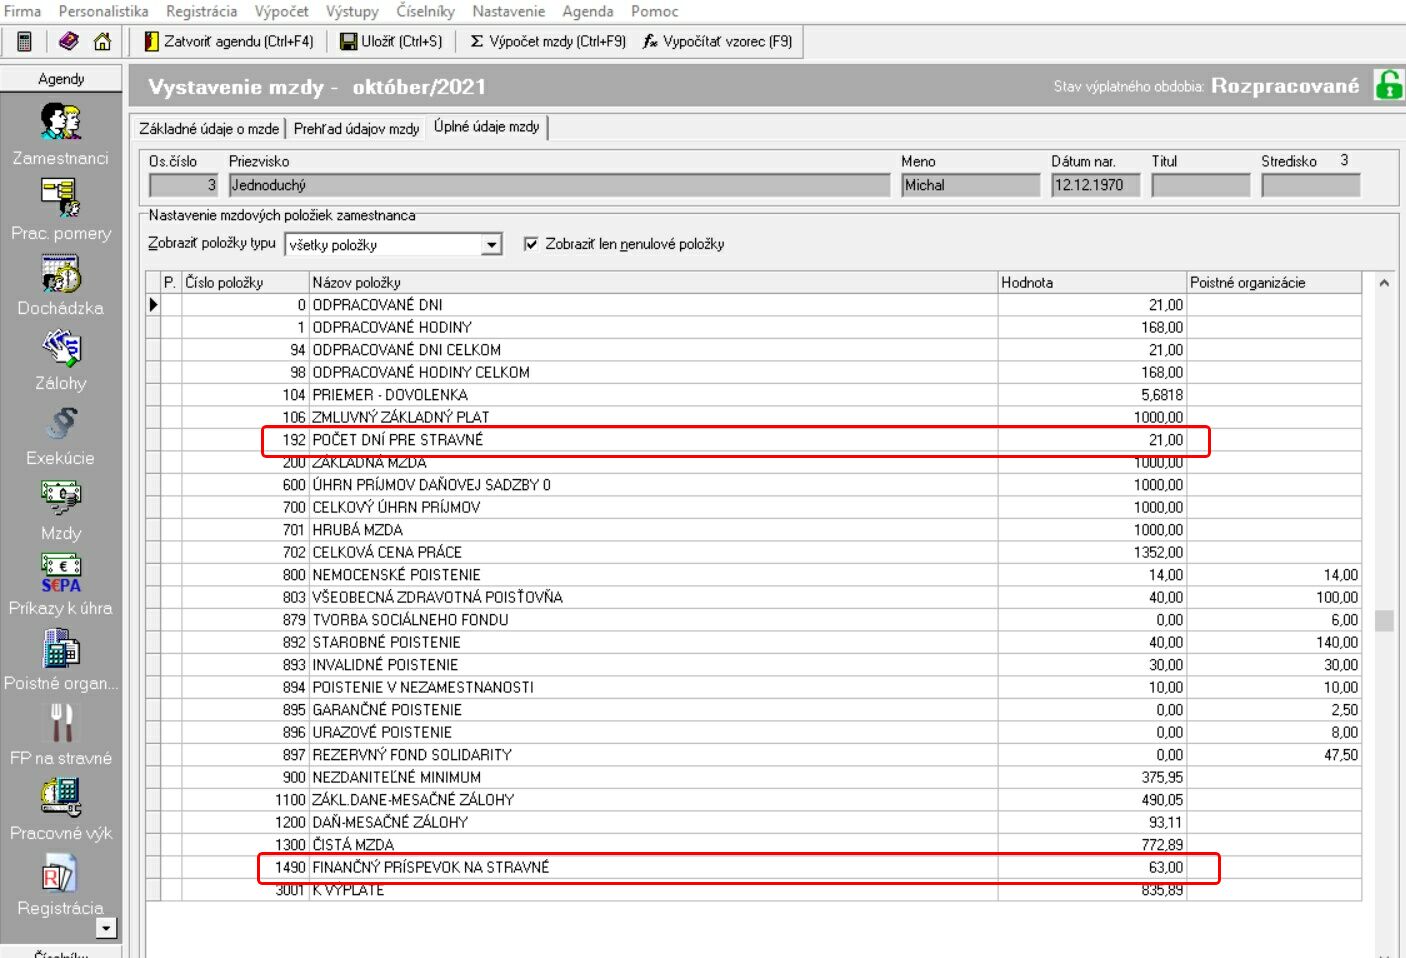The width and height of the screenshot is (1406, 958).
Task: Click the calculator icon in toolbar
Action: click(x=25, y=41)
